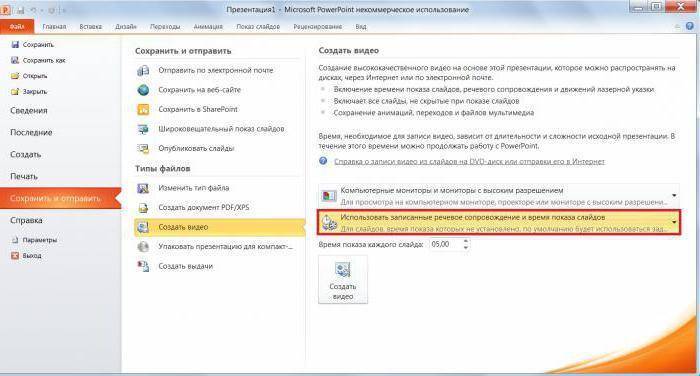Viewport: 700px width, 376px height.
Task: Choose Широковещательный показ слайдов option
Action: click(x=221, y=129)
